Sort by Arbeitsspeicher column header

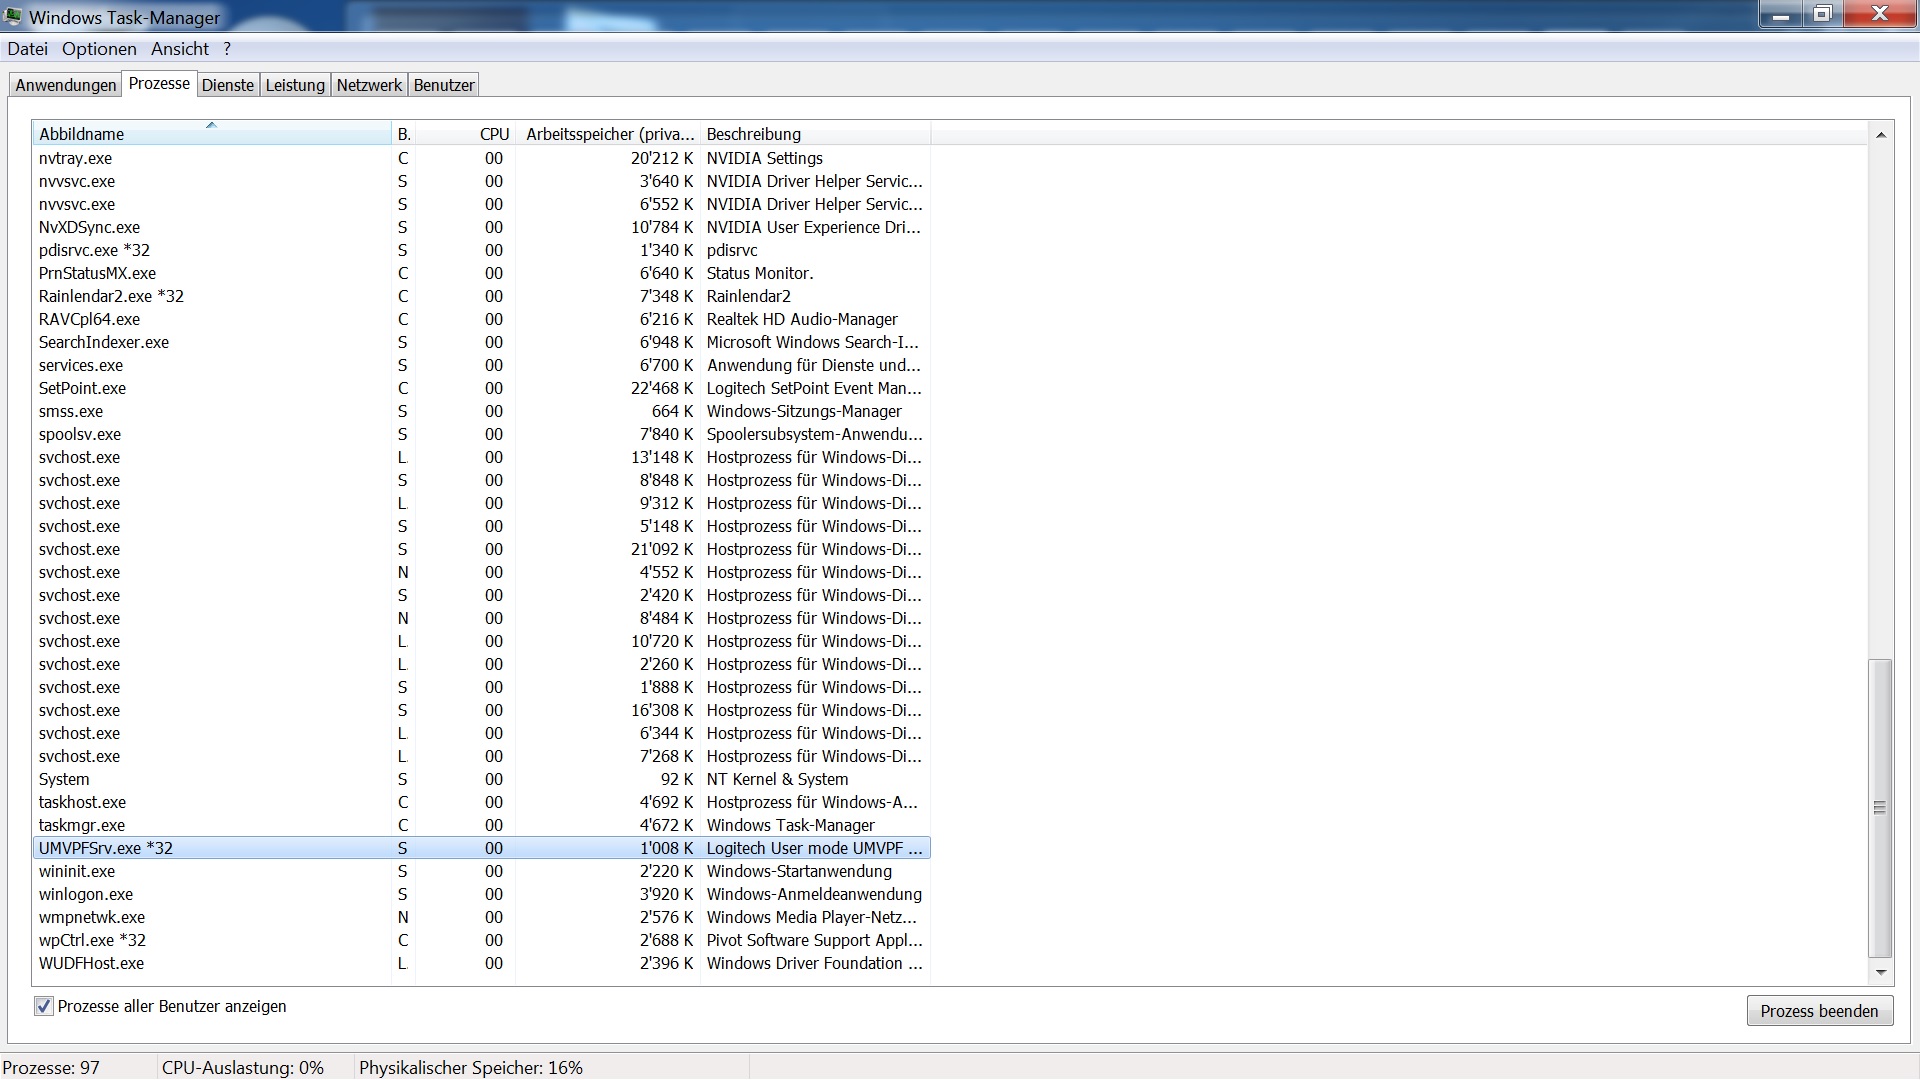tap(609, 134)
